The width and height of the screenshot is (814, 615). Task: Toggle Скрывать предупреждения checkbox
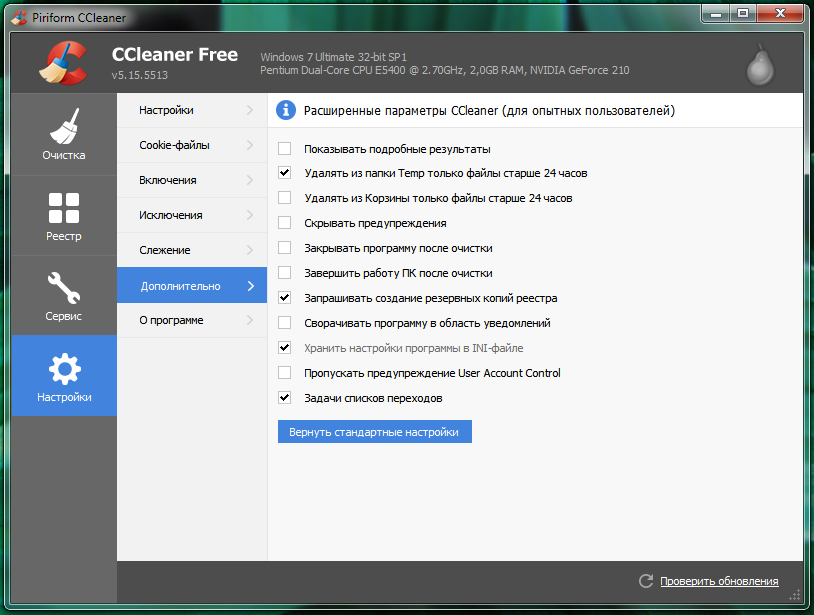[x=284, y=222]
